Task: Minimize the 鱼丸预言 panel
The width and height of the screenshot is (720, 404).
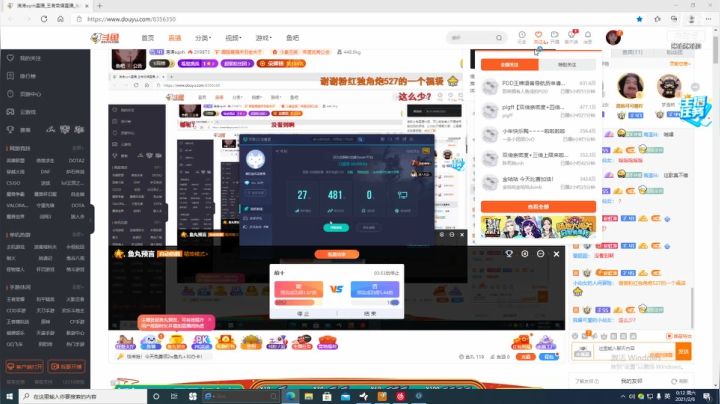Action: tap(540, 253)
